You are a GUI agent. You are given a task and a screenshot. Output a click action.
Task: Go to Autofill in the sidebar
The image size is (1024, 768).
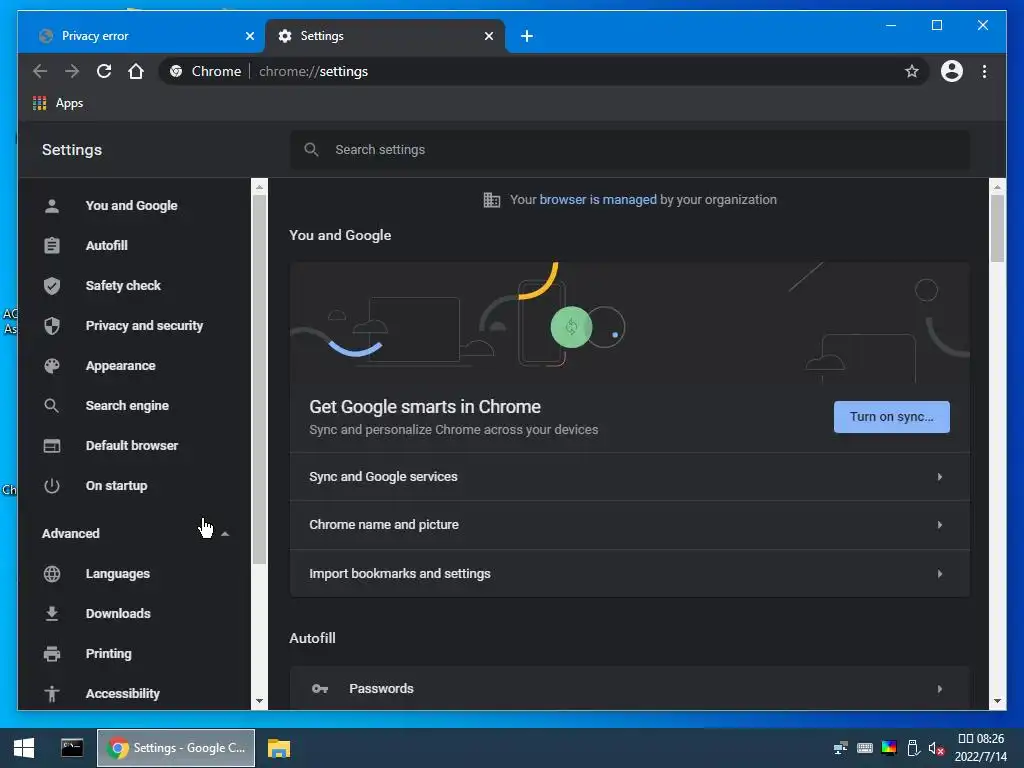tap(106, 246)
